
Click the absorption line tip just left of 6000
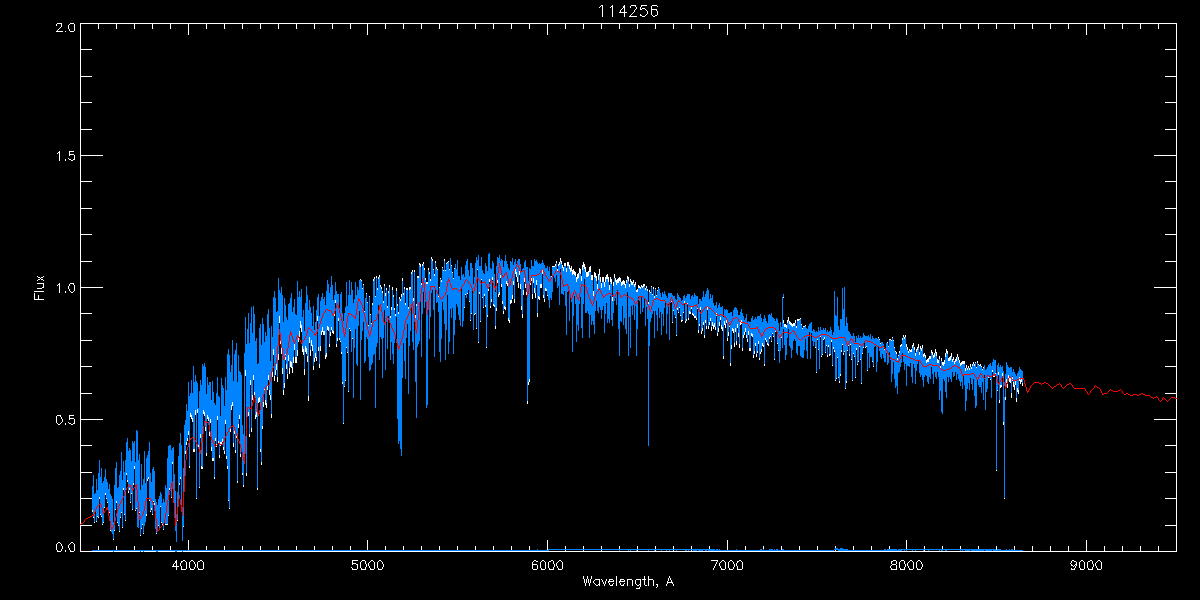528,400
